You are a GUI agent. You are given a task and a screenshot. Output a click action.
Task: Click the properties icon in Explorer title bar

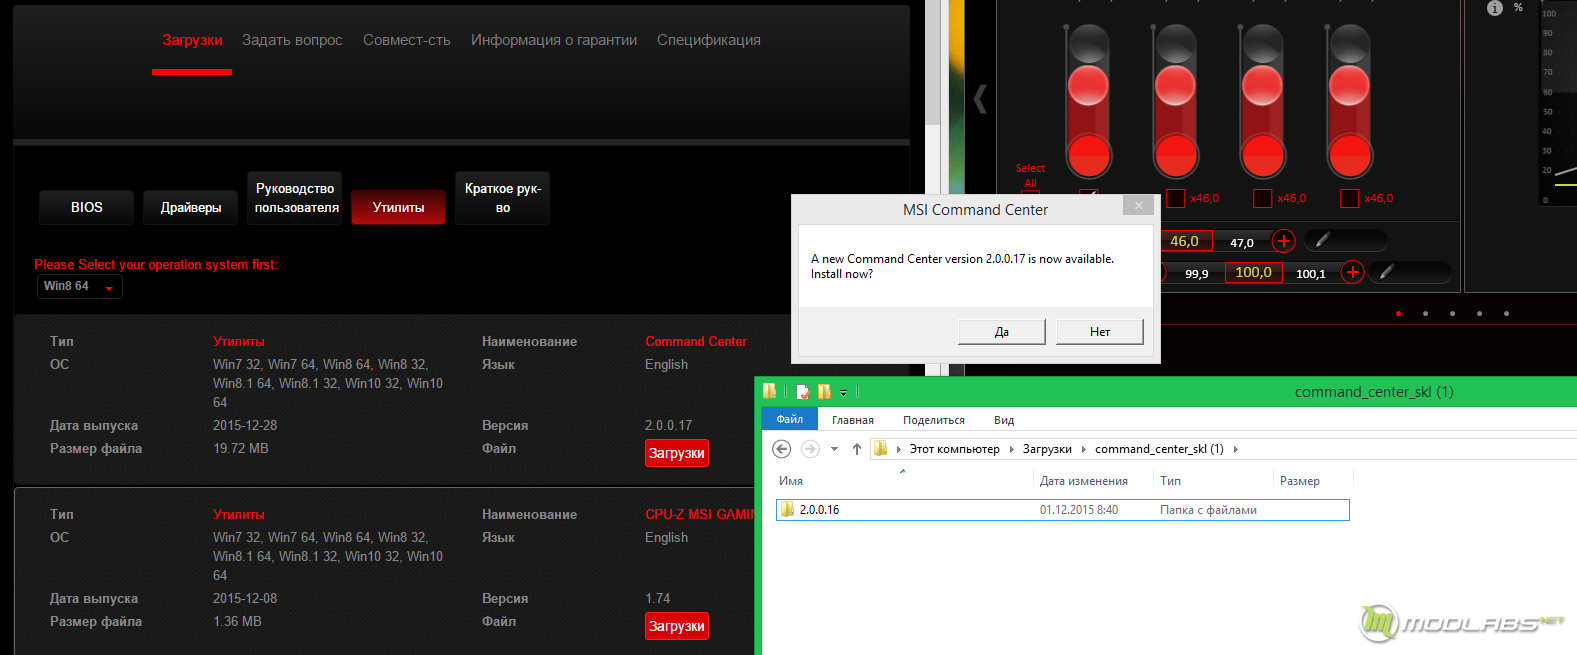802,392
